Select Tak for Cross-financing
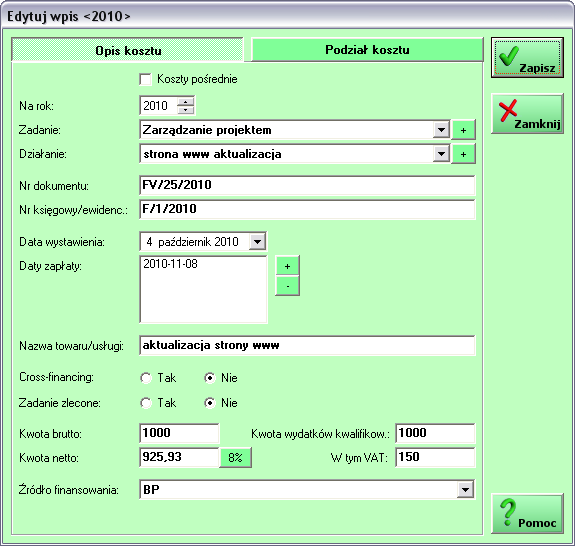This screenshot has width=575, height=546. pos(146,378)
